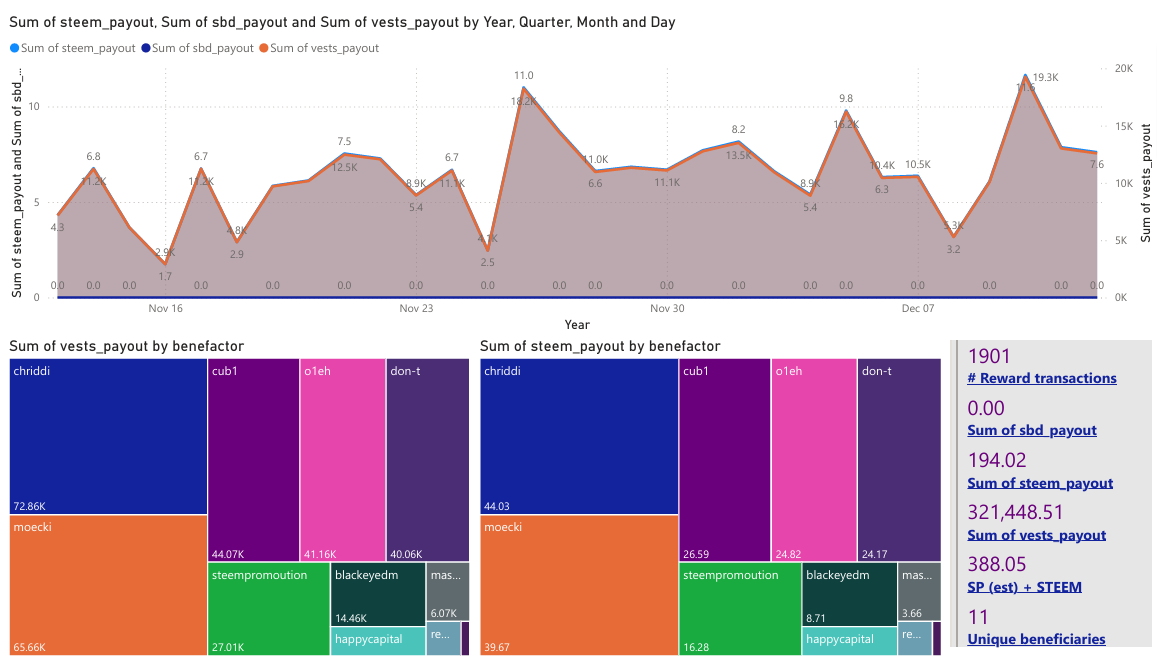Click happycapital tile in vests_payout treemap
The height and width of the screenshot is (670, 1168).
click(378, 641)
